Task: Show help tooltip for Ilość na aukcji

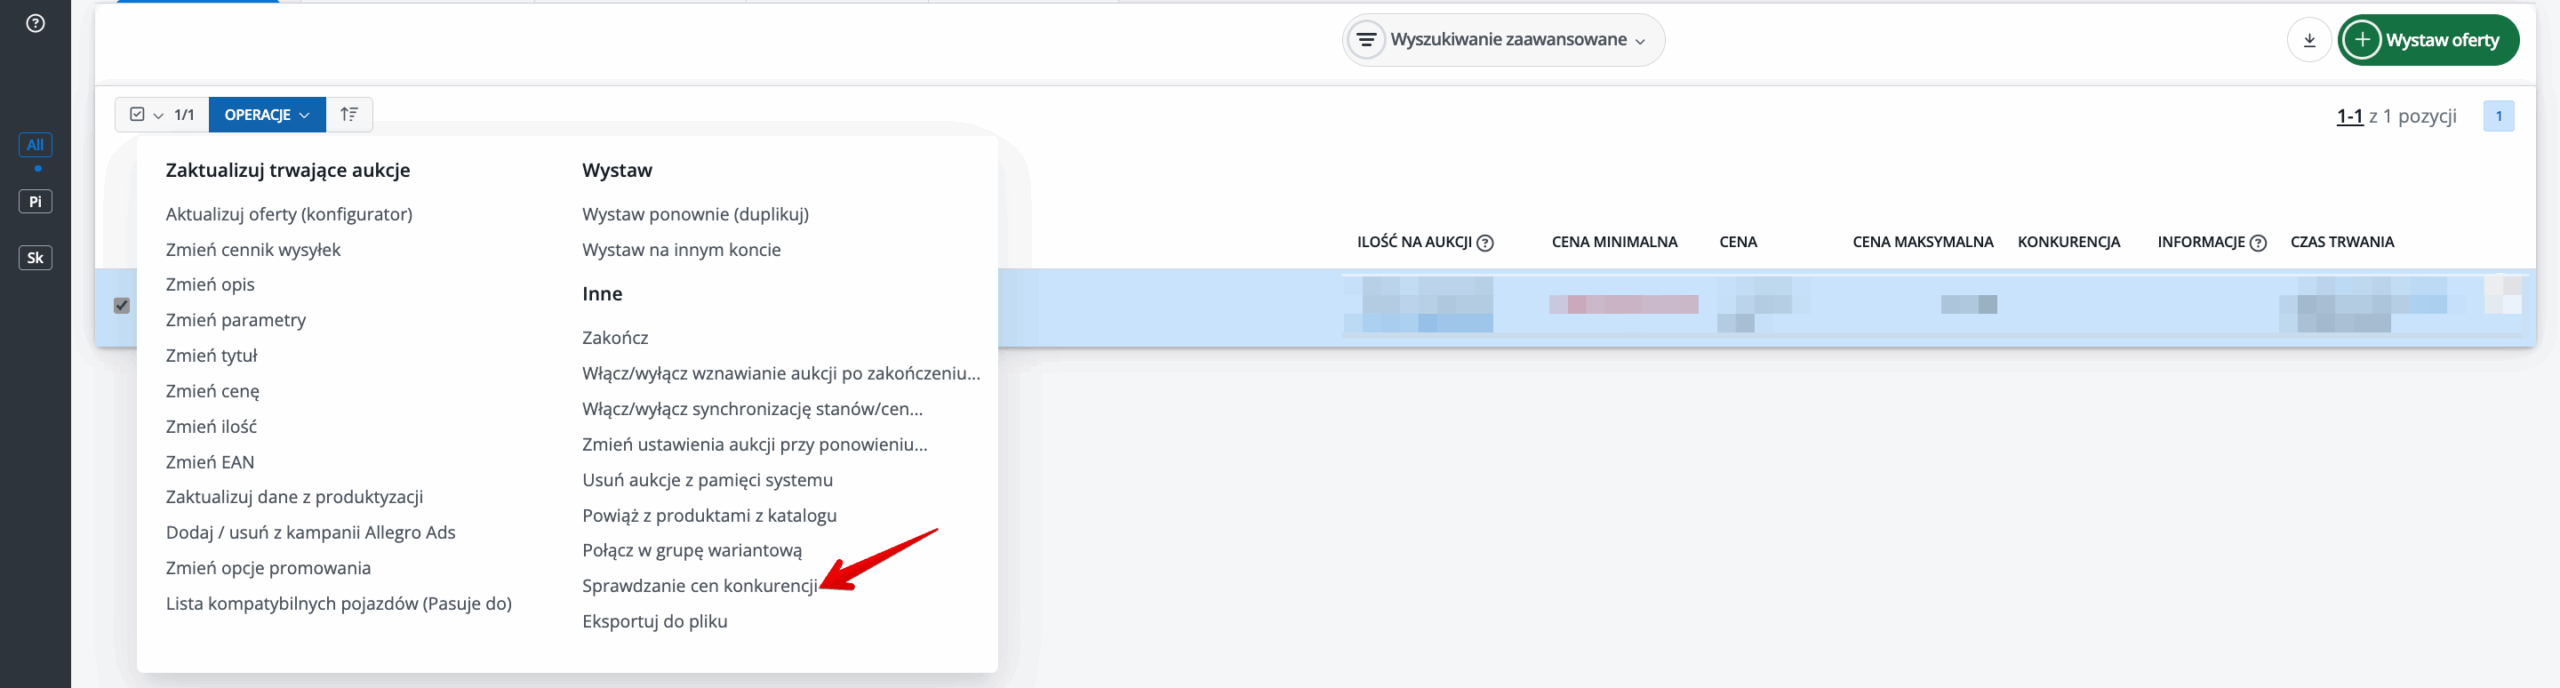Action: click(1485, 243)
